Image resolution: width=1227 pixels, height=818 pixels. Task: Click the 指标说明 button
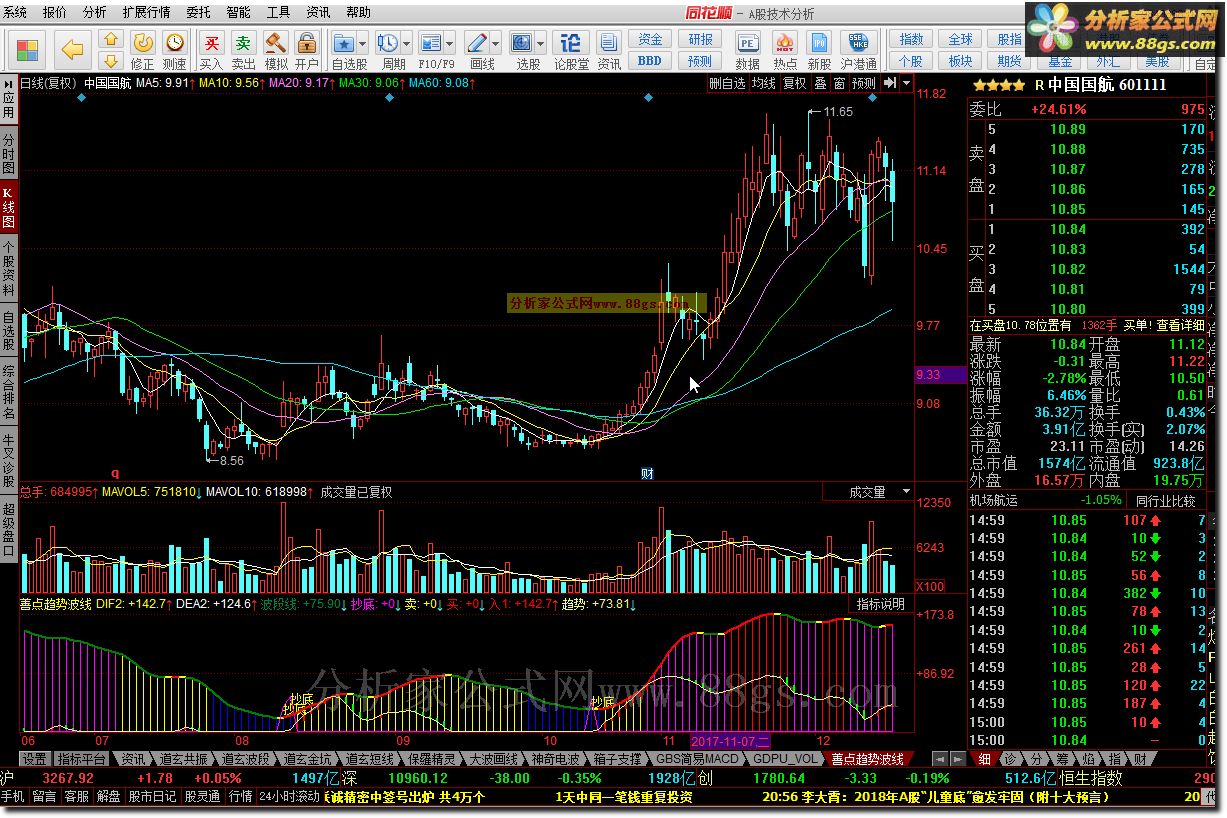click(x=881, y=604)
